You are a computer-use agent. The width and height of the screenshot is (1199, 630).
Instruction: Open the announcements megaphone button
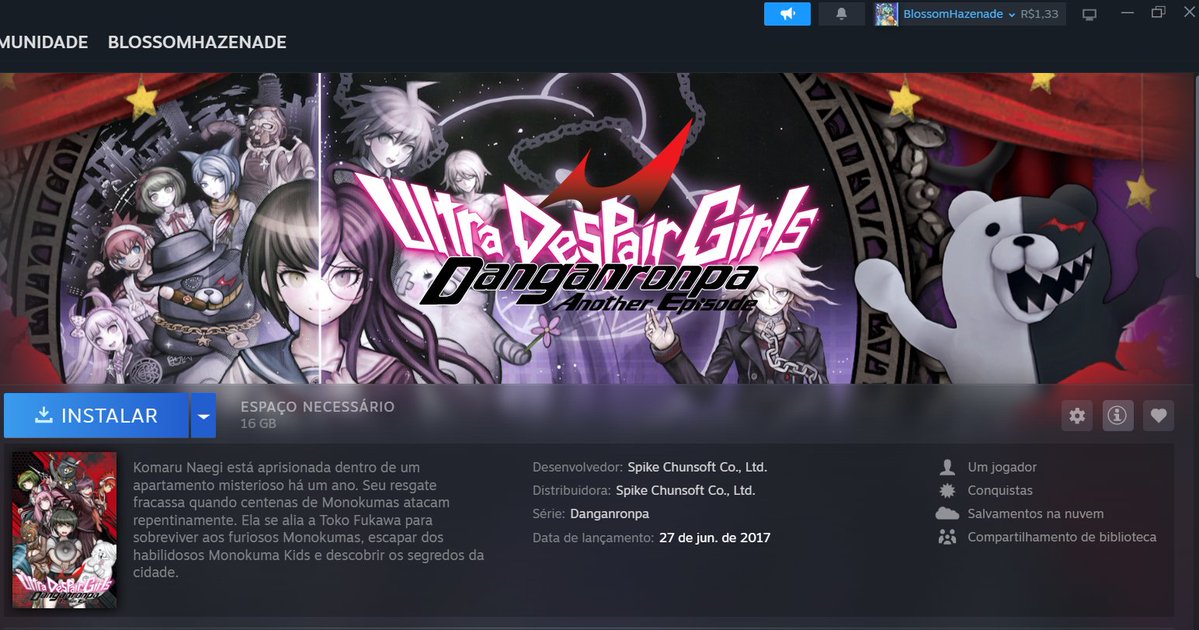(x=787, y=14)
